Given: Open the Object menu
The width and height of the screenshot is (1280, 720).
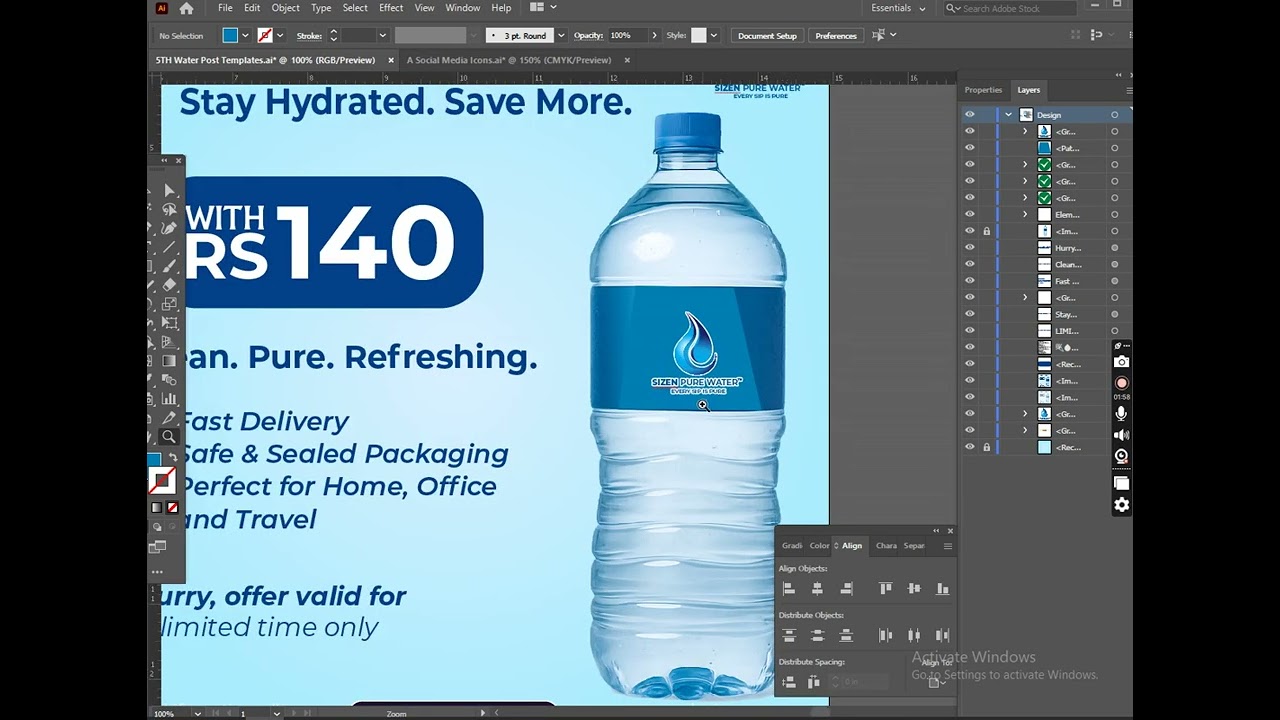Looking at the screenshot, I should pyautogui.click(x=285, y=8).
